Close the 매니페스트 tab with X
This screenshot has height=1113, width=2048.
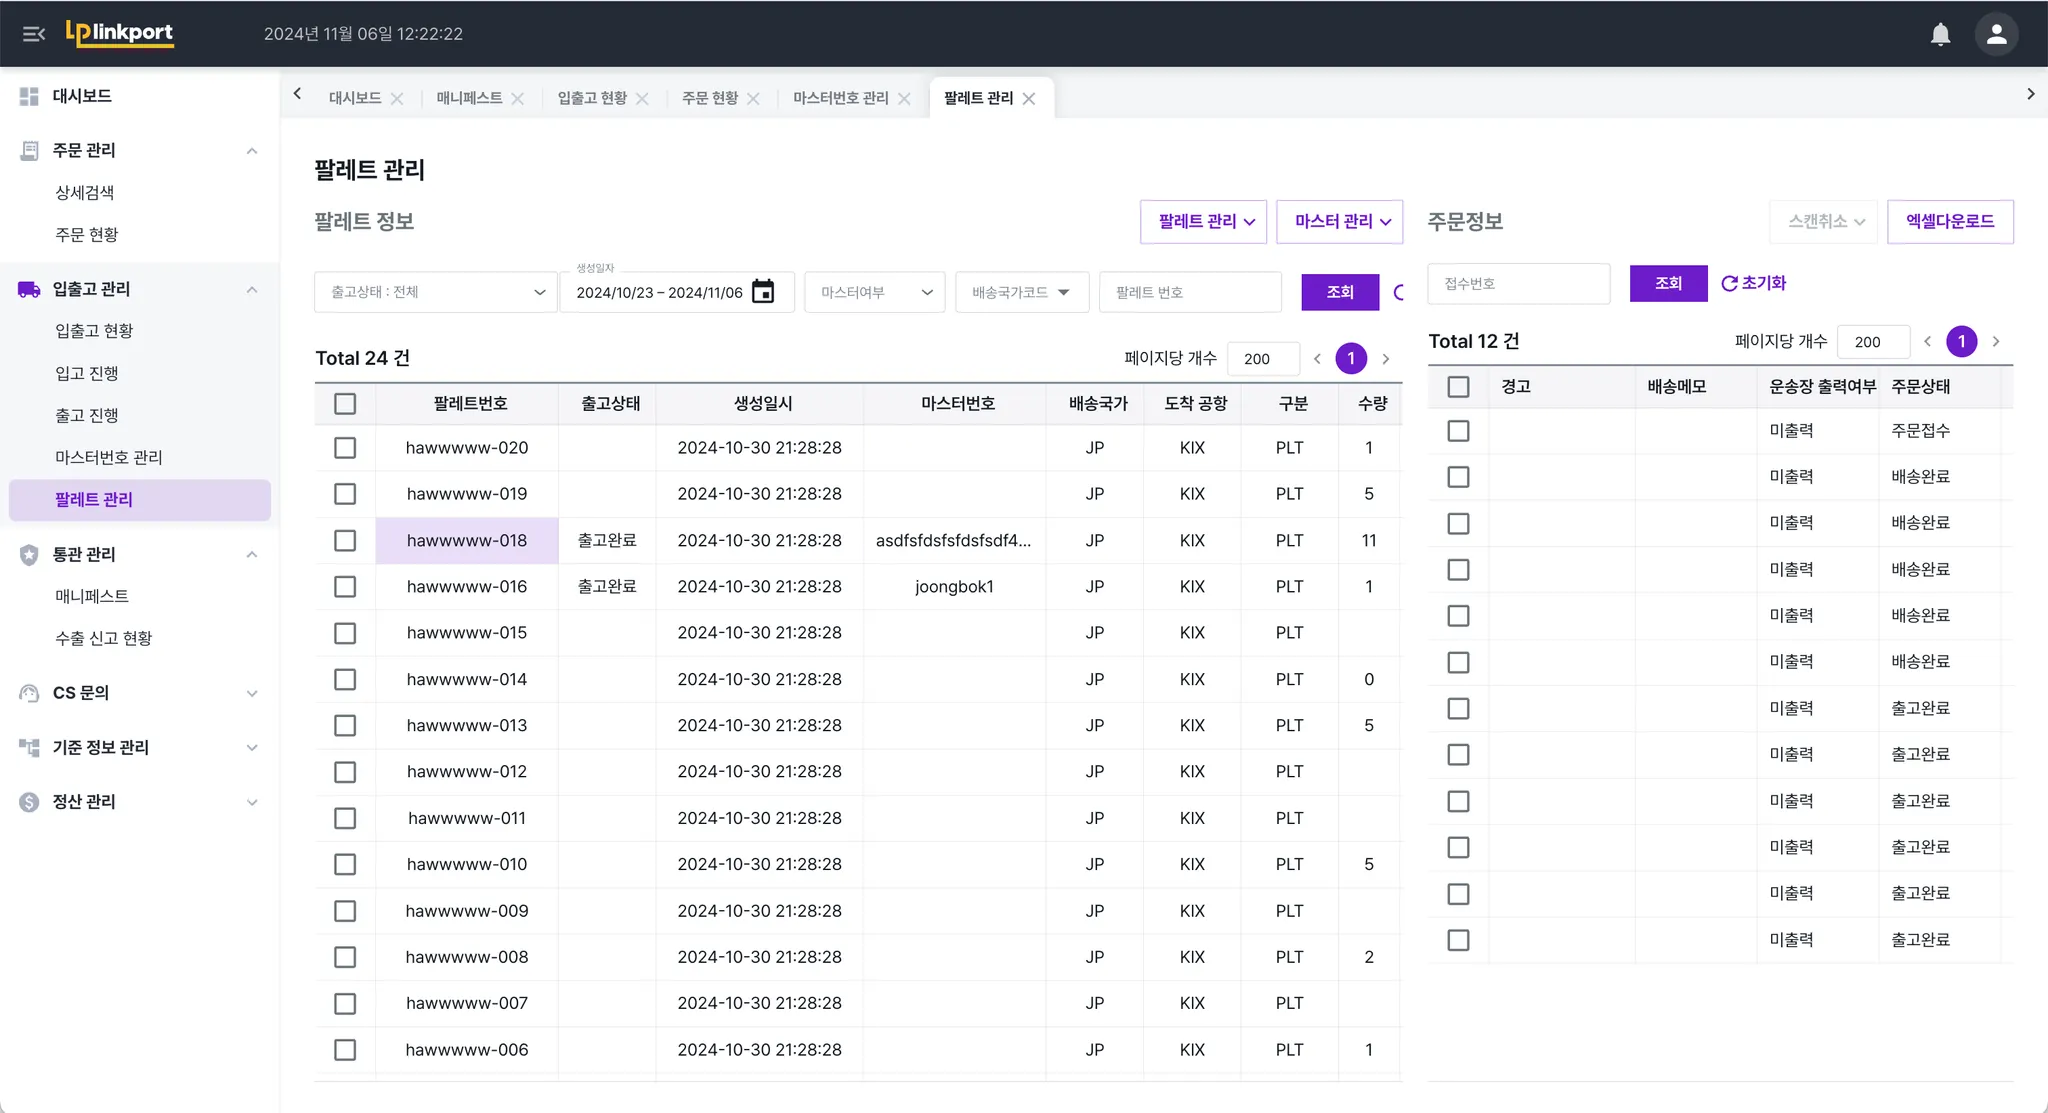click(518, 98)
